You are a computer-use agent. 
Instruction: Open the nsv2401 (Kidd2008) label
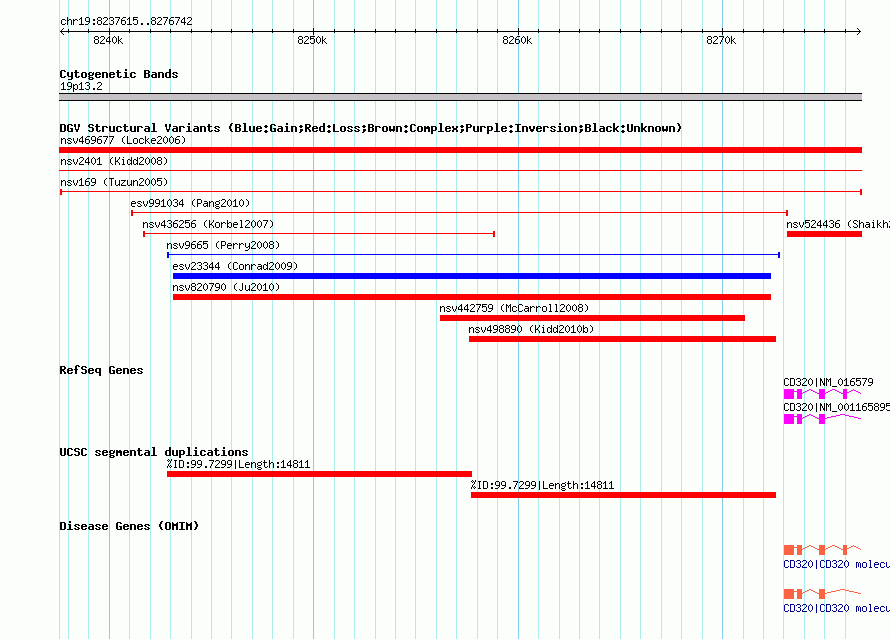pyautogui.click(x=114, y=161)
